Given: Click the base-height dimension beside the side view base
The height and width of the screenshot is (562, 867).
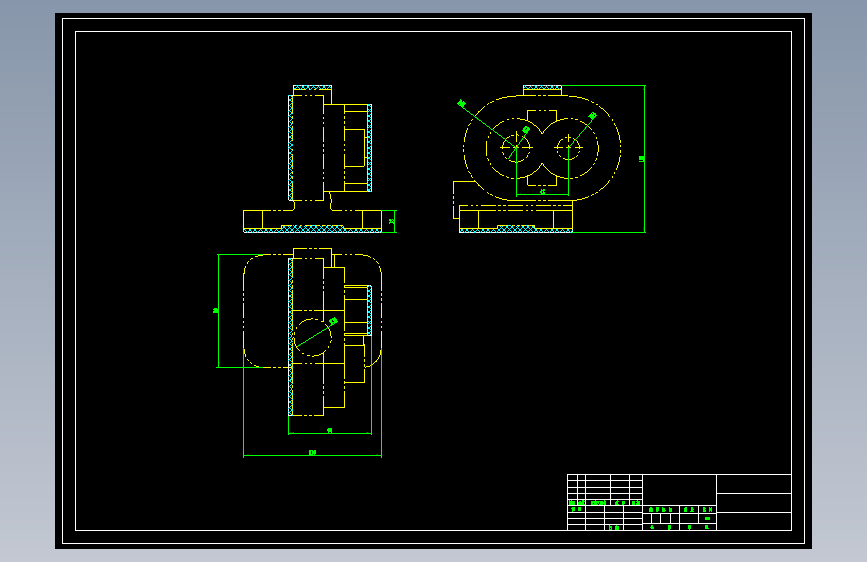Looking at the screenshot, I should coord(394,221).
